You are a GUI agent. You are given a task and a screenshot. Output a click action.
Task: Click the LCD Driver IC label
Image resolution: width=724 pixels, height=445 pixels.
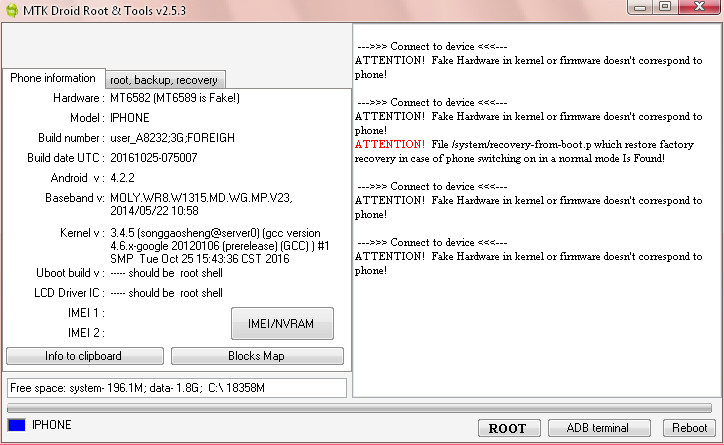(x=69, y=293)
